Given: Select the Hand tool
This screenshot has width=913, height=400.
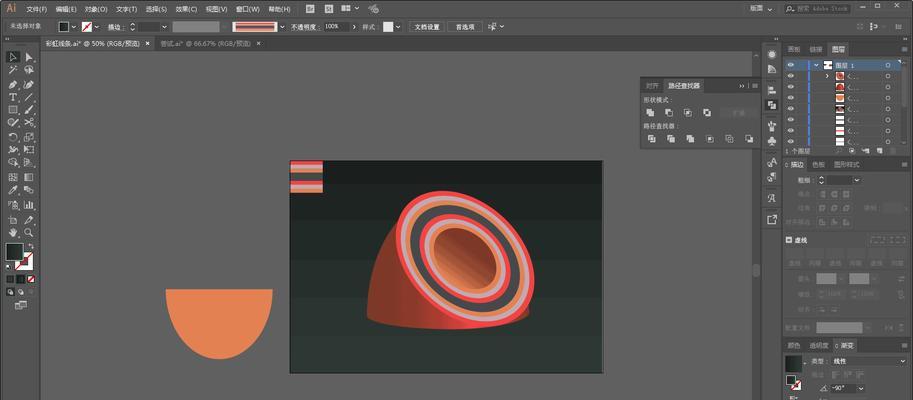Looking at the screenshot, I should pos(13,232).
